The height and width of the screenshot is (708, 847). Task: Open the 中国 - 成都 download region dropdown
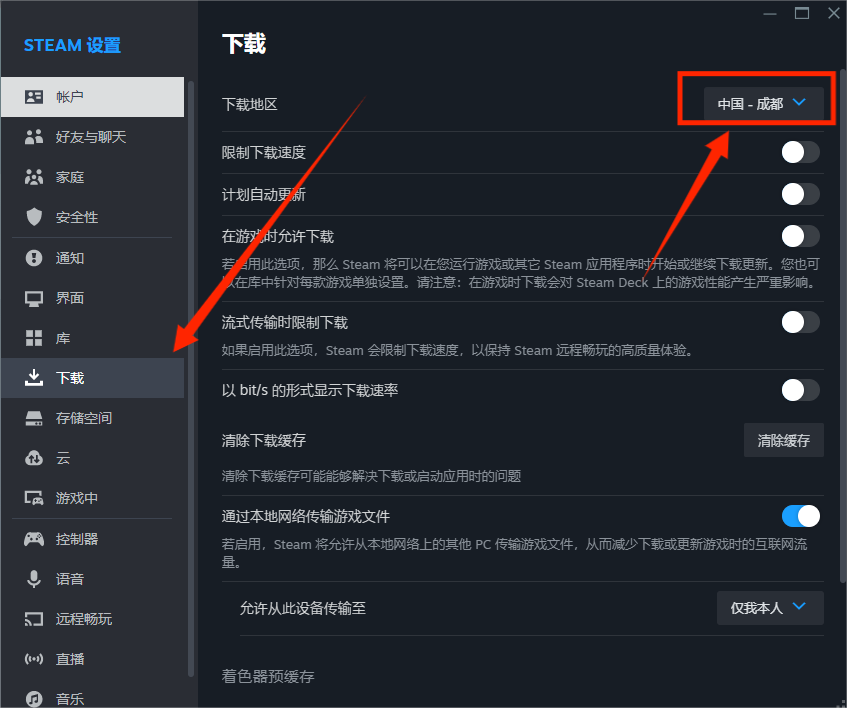tap(763, 103)
